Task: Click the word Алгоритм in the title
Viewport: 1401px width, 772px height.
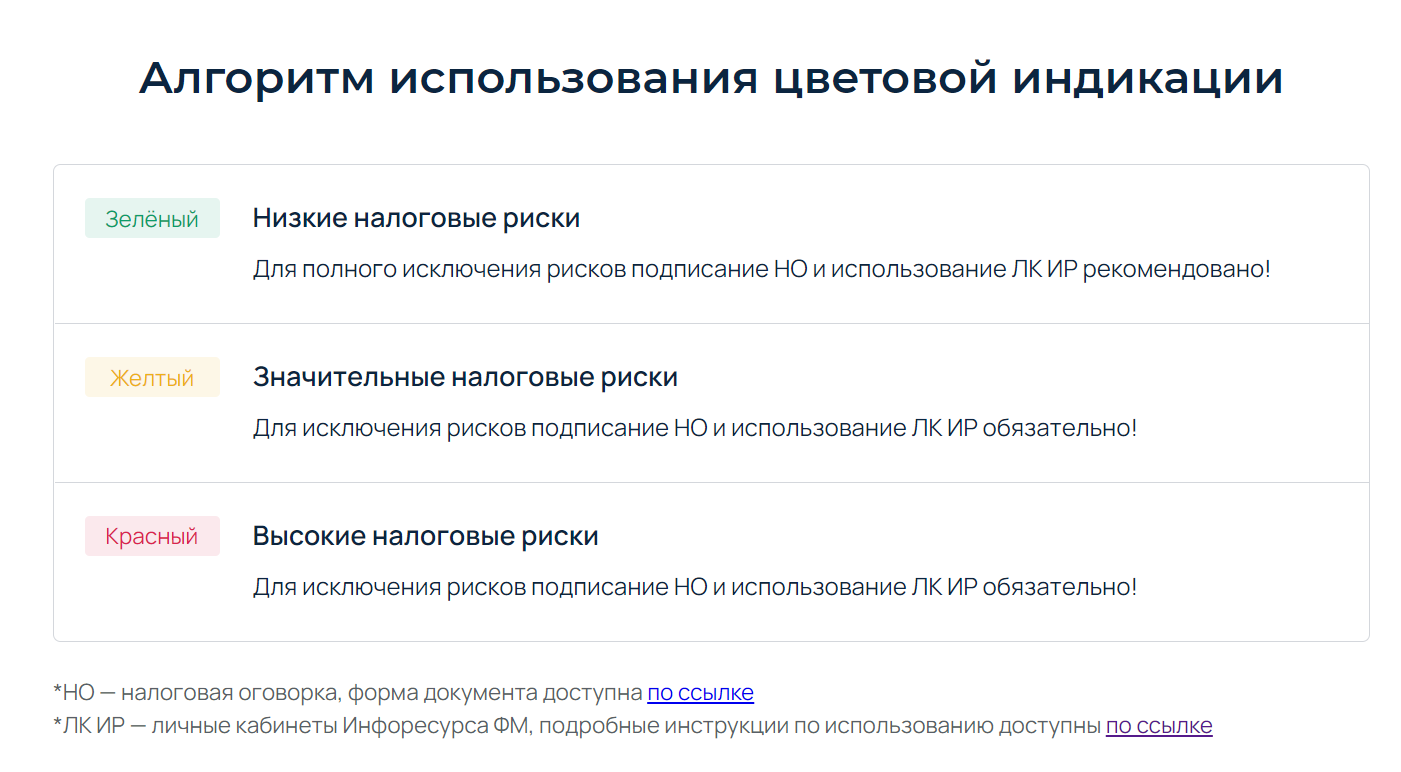Action: tap(255, 79)
